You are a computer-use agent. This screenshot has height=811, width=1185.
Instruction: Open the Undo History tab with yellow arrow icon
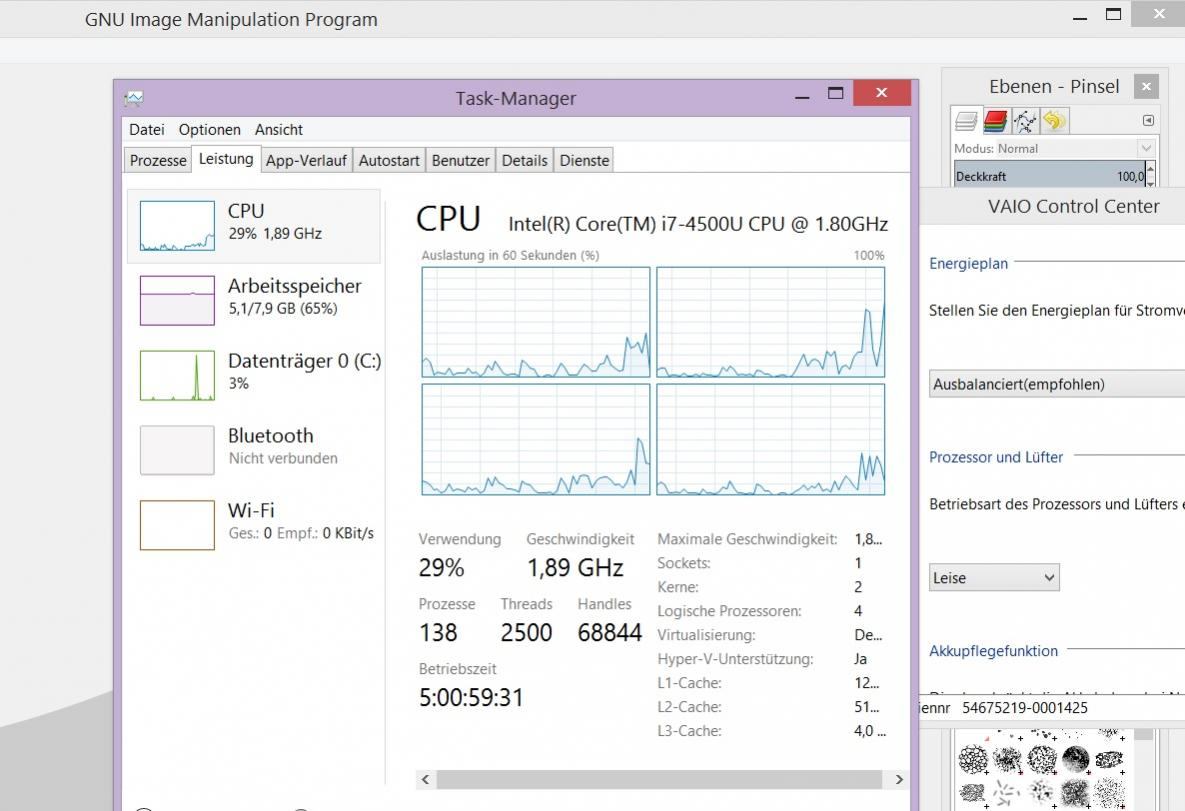[x=1054, y=120]
